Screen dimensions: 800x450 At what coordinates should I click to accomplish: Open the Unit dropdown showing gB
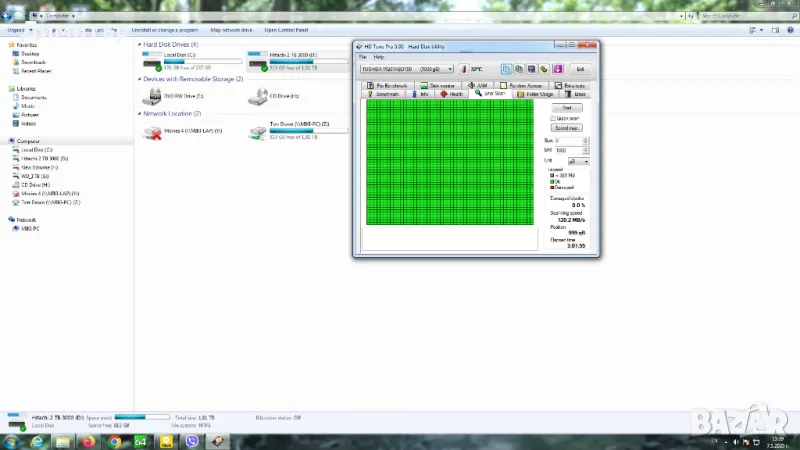pos(579,161)
